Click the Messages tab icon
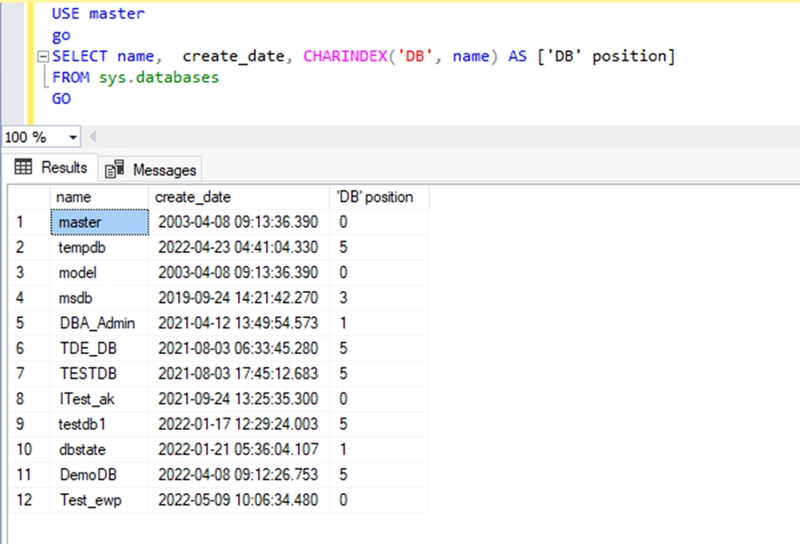Screen dimensions: 800x544 point(114,169)
